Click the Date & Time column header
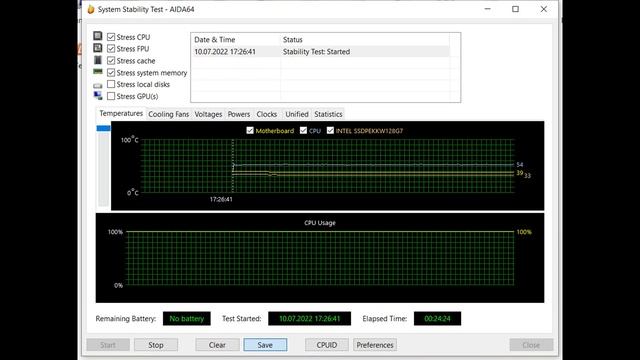The width and height of the screenshot is (640, 360). [236, 40]
